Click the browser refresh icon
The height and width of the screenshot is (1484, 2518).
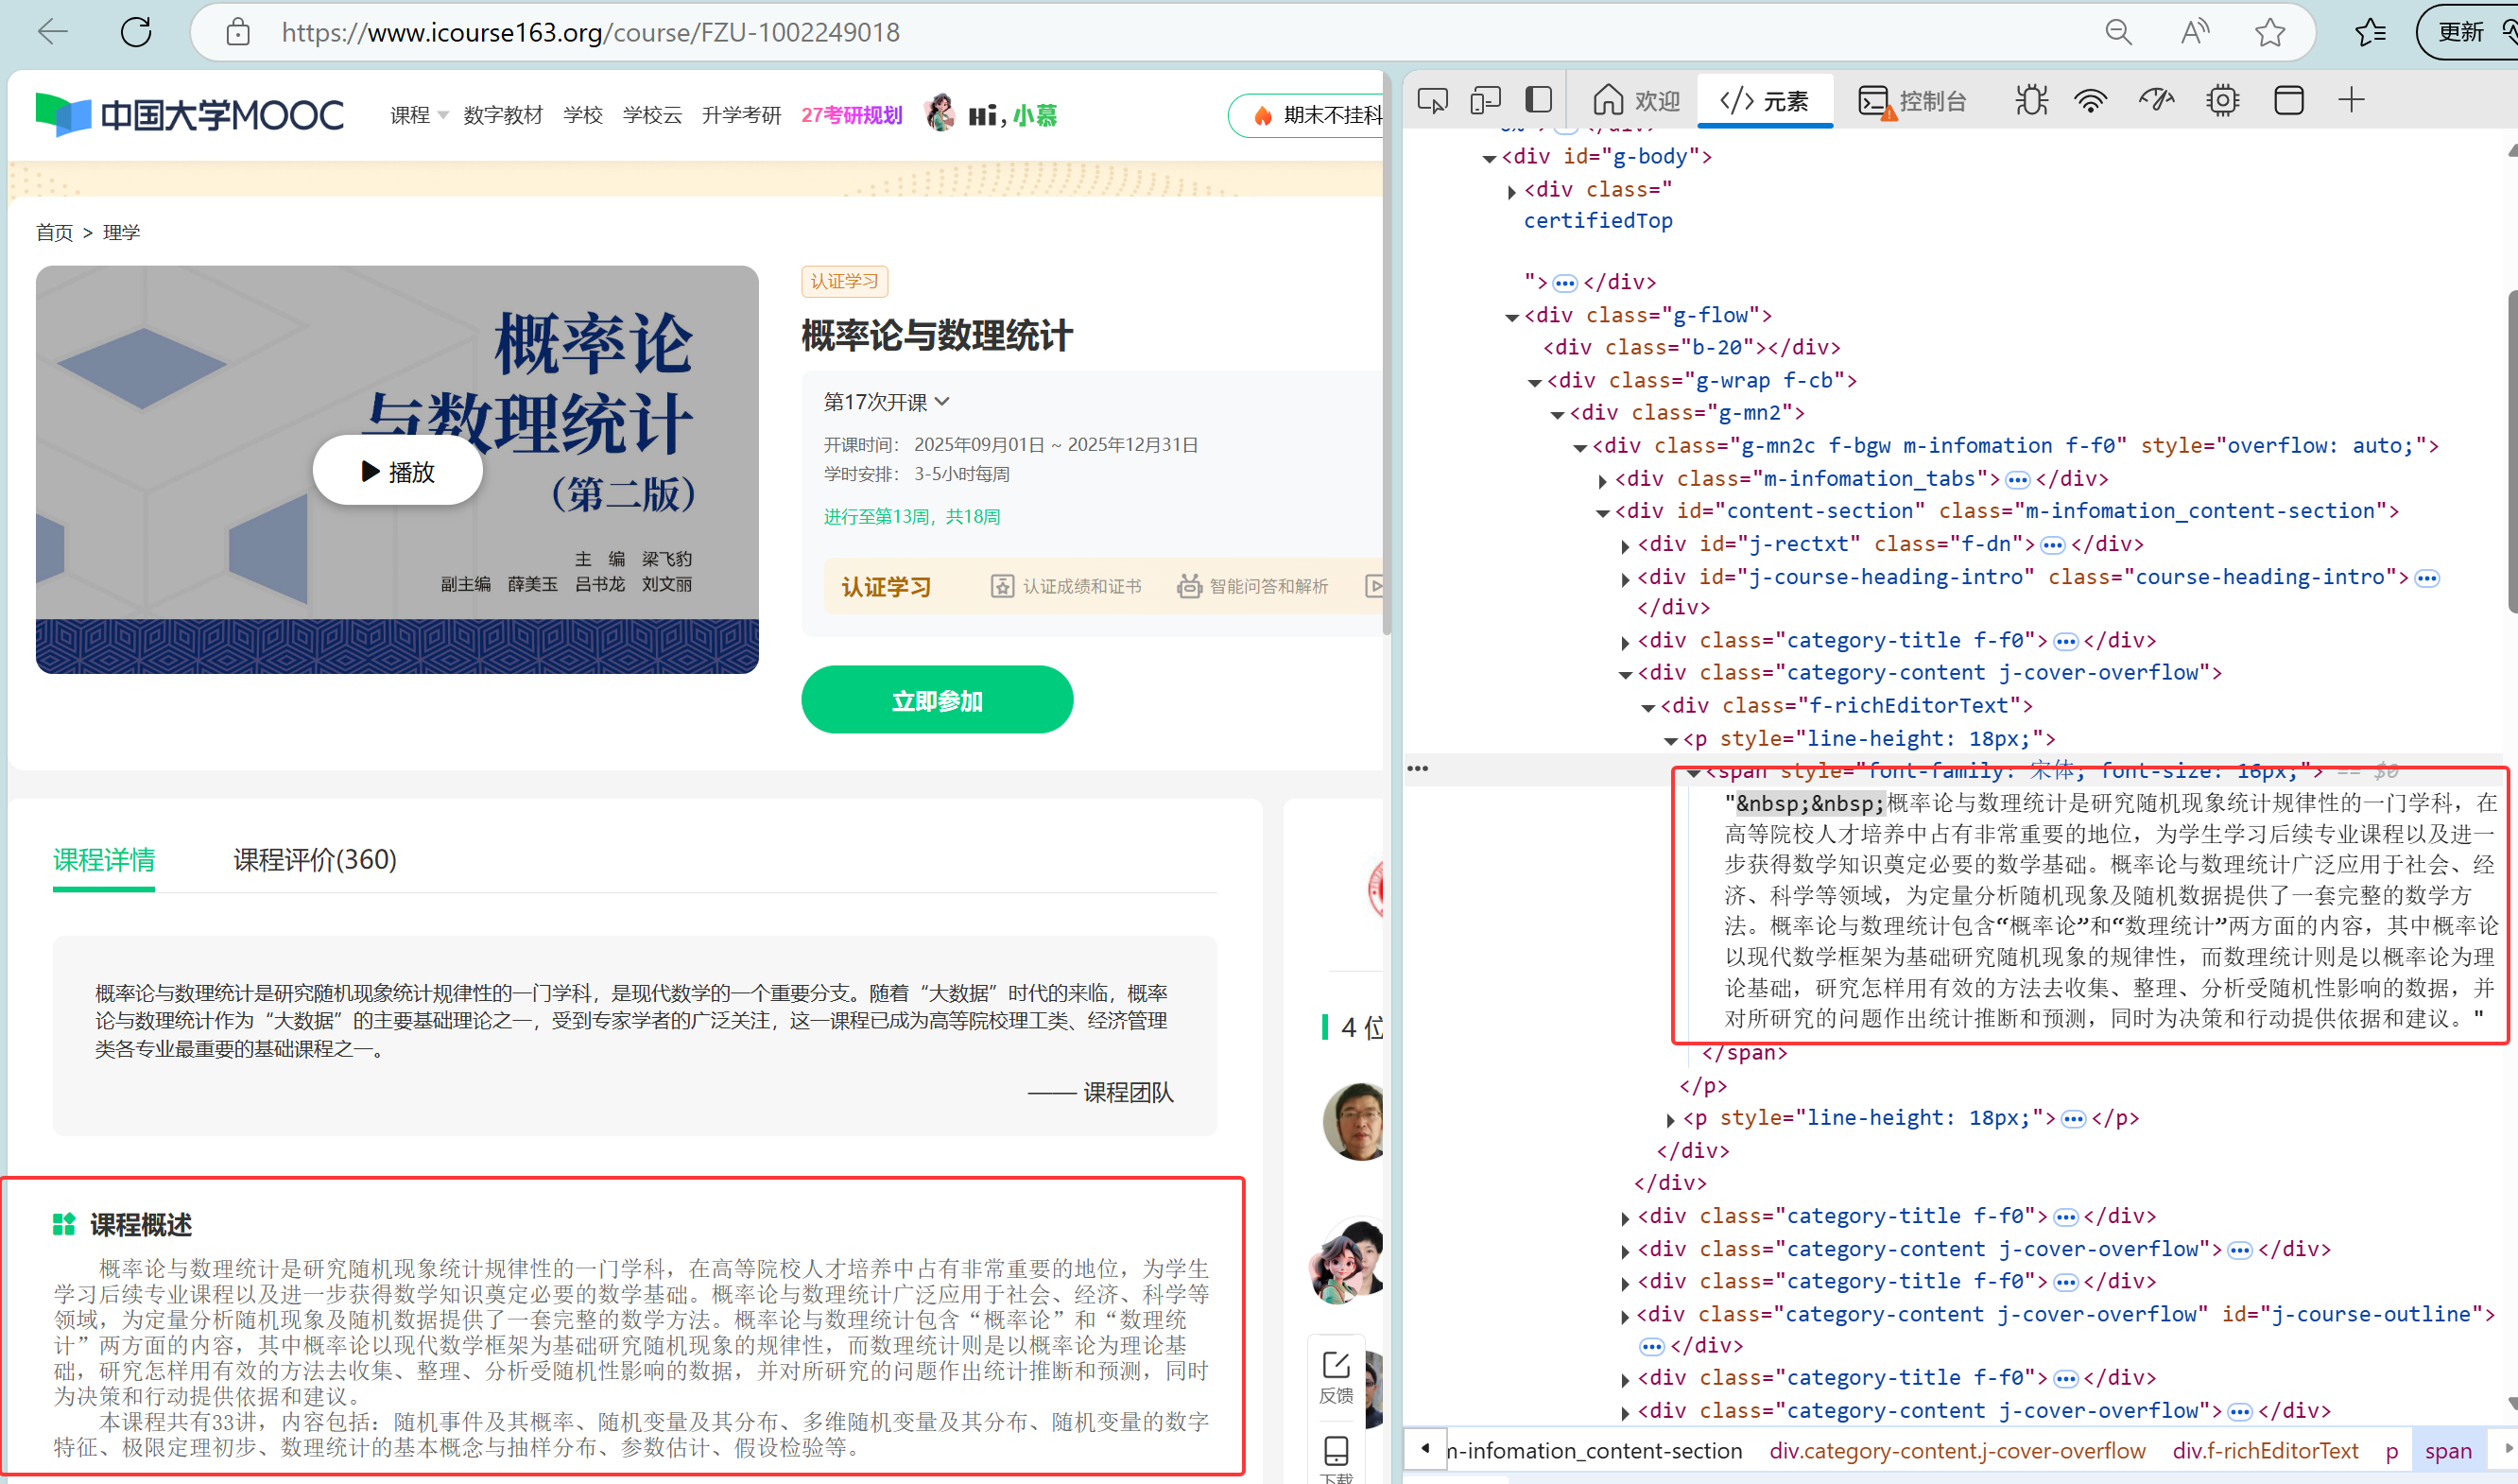136,32
